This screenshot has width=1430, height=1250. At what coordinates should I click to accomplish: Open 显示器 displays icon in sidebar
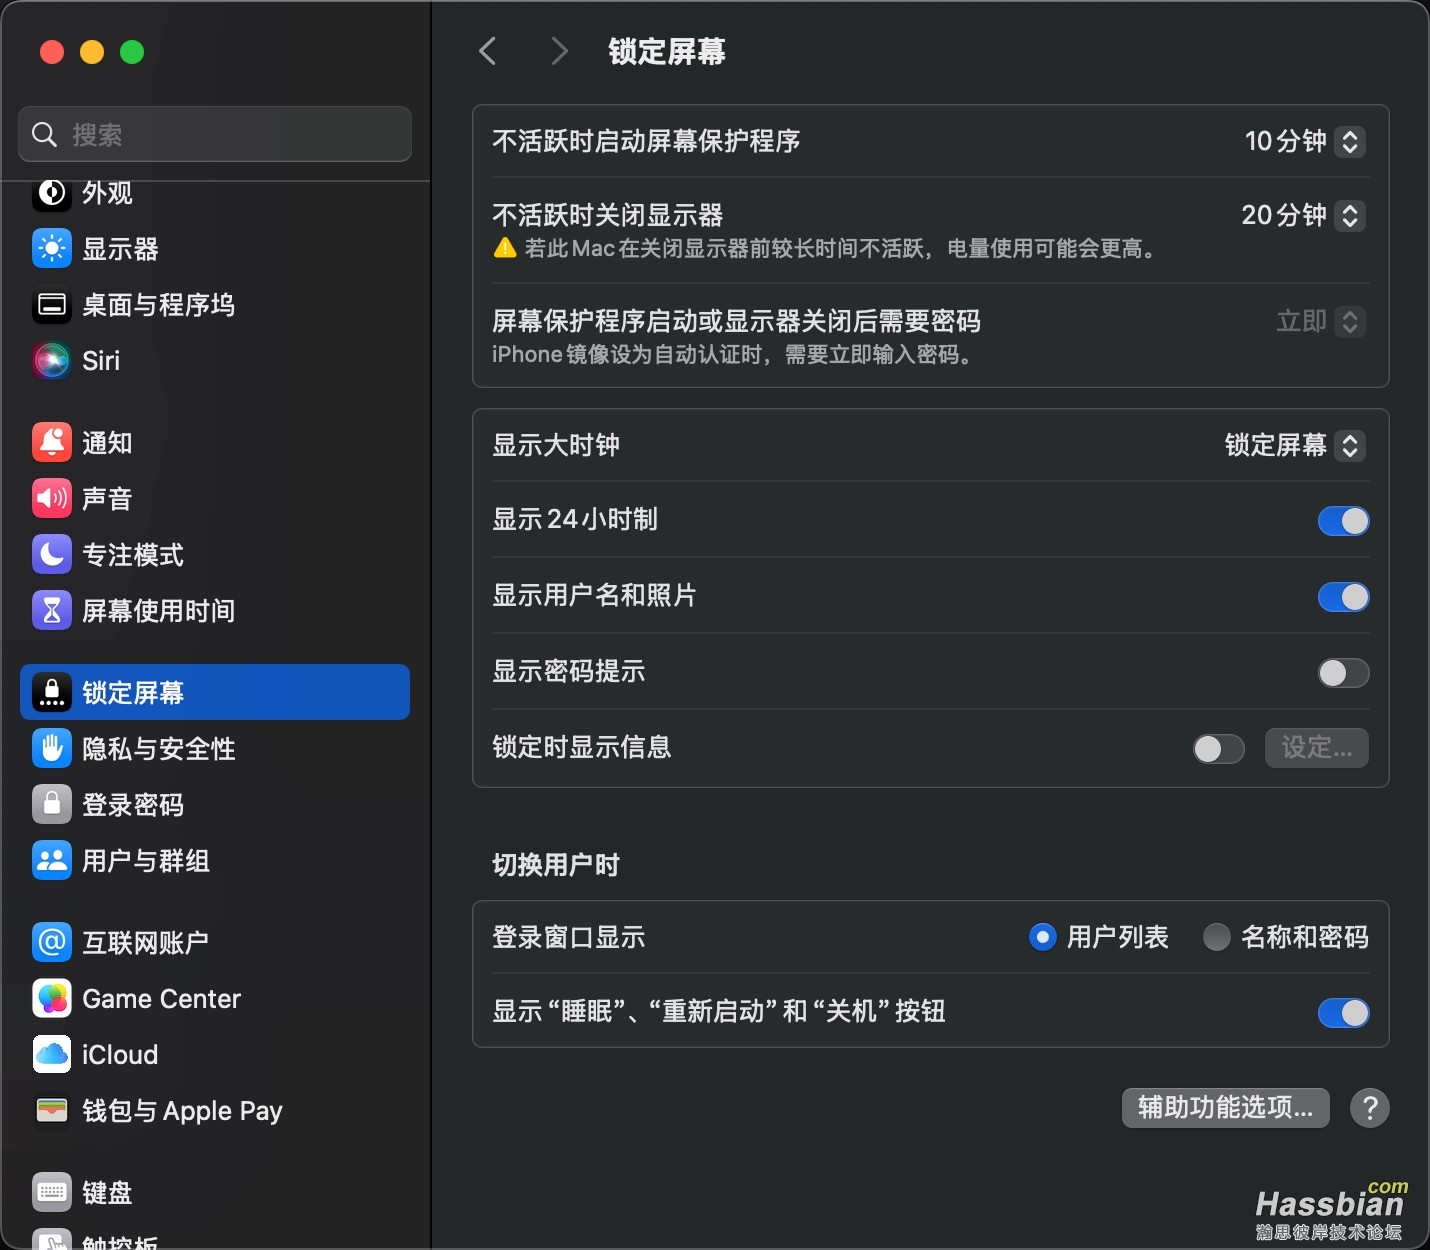pyautogui.click(x=52, y=249)
